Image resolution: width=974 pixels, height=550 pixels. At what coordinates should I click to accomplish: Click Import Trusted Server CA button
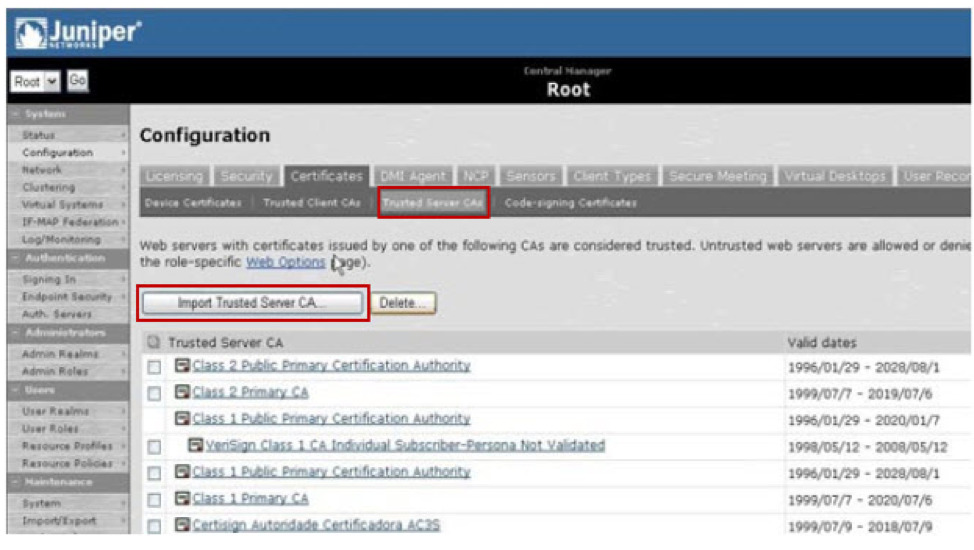coord(252,303)
